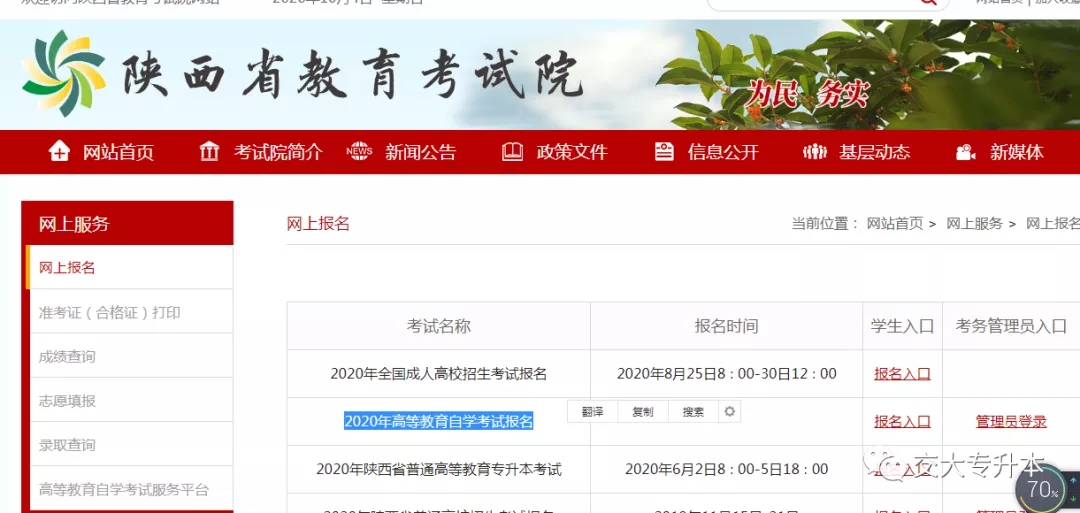
Task: Open 新媒体 menu item
Action: pyautogui.click(x=1017, y=152)
